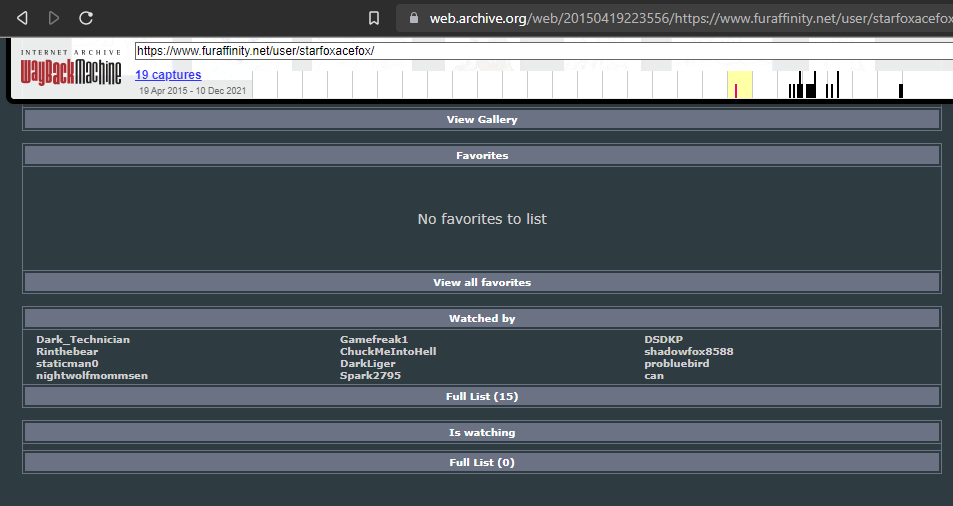Open watcher shadowfox8588's profile
The height and width of the screenshot is (506, 953).
pyautogui.click(x=689, y=352)
